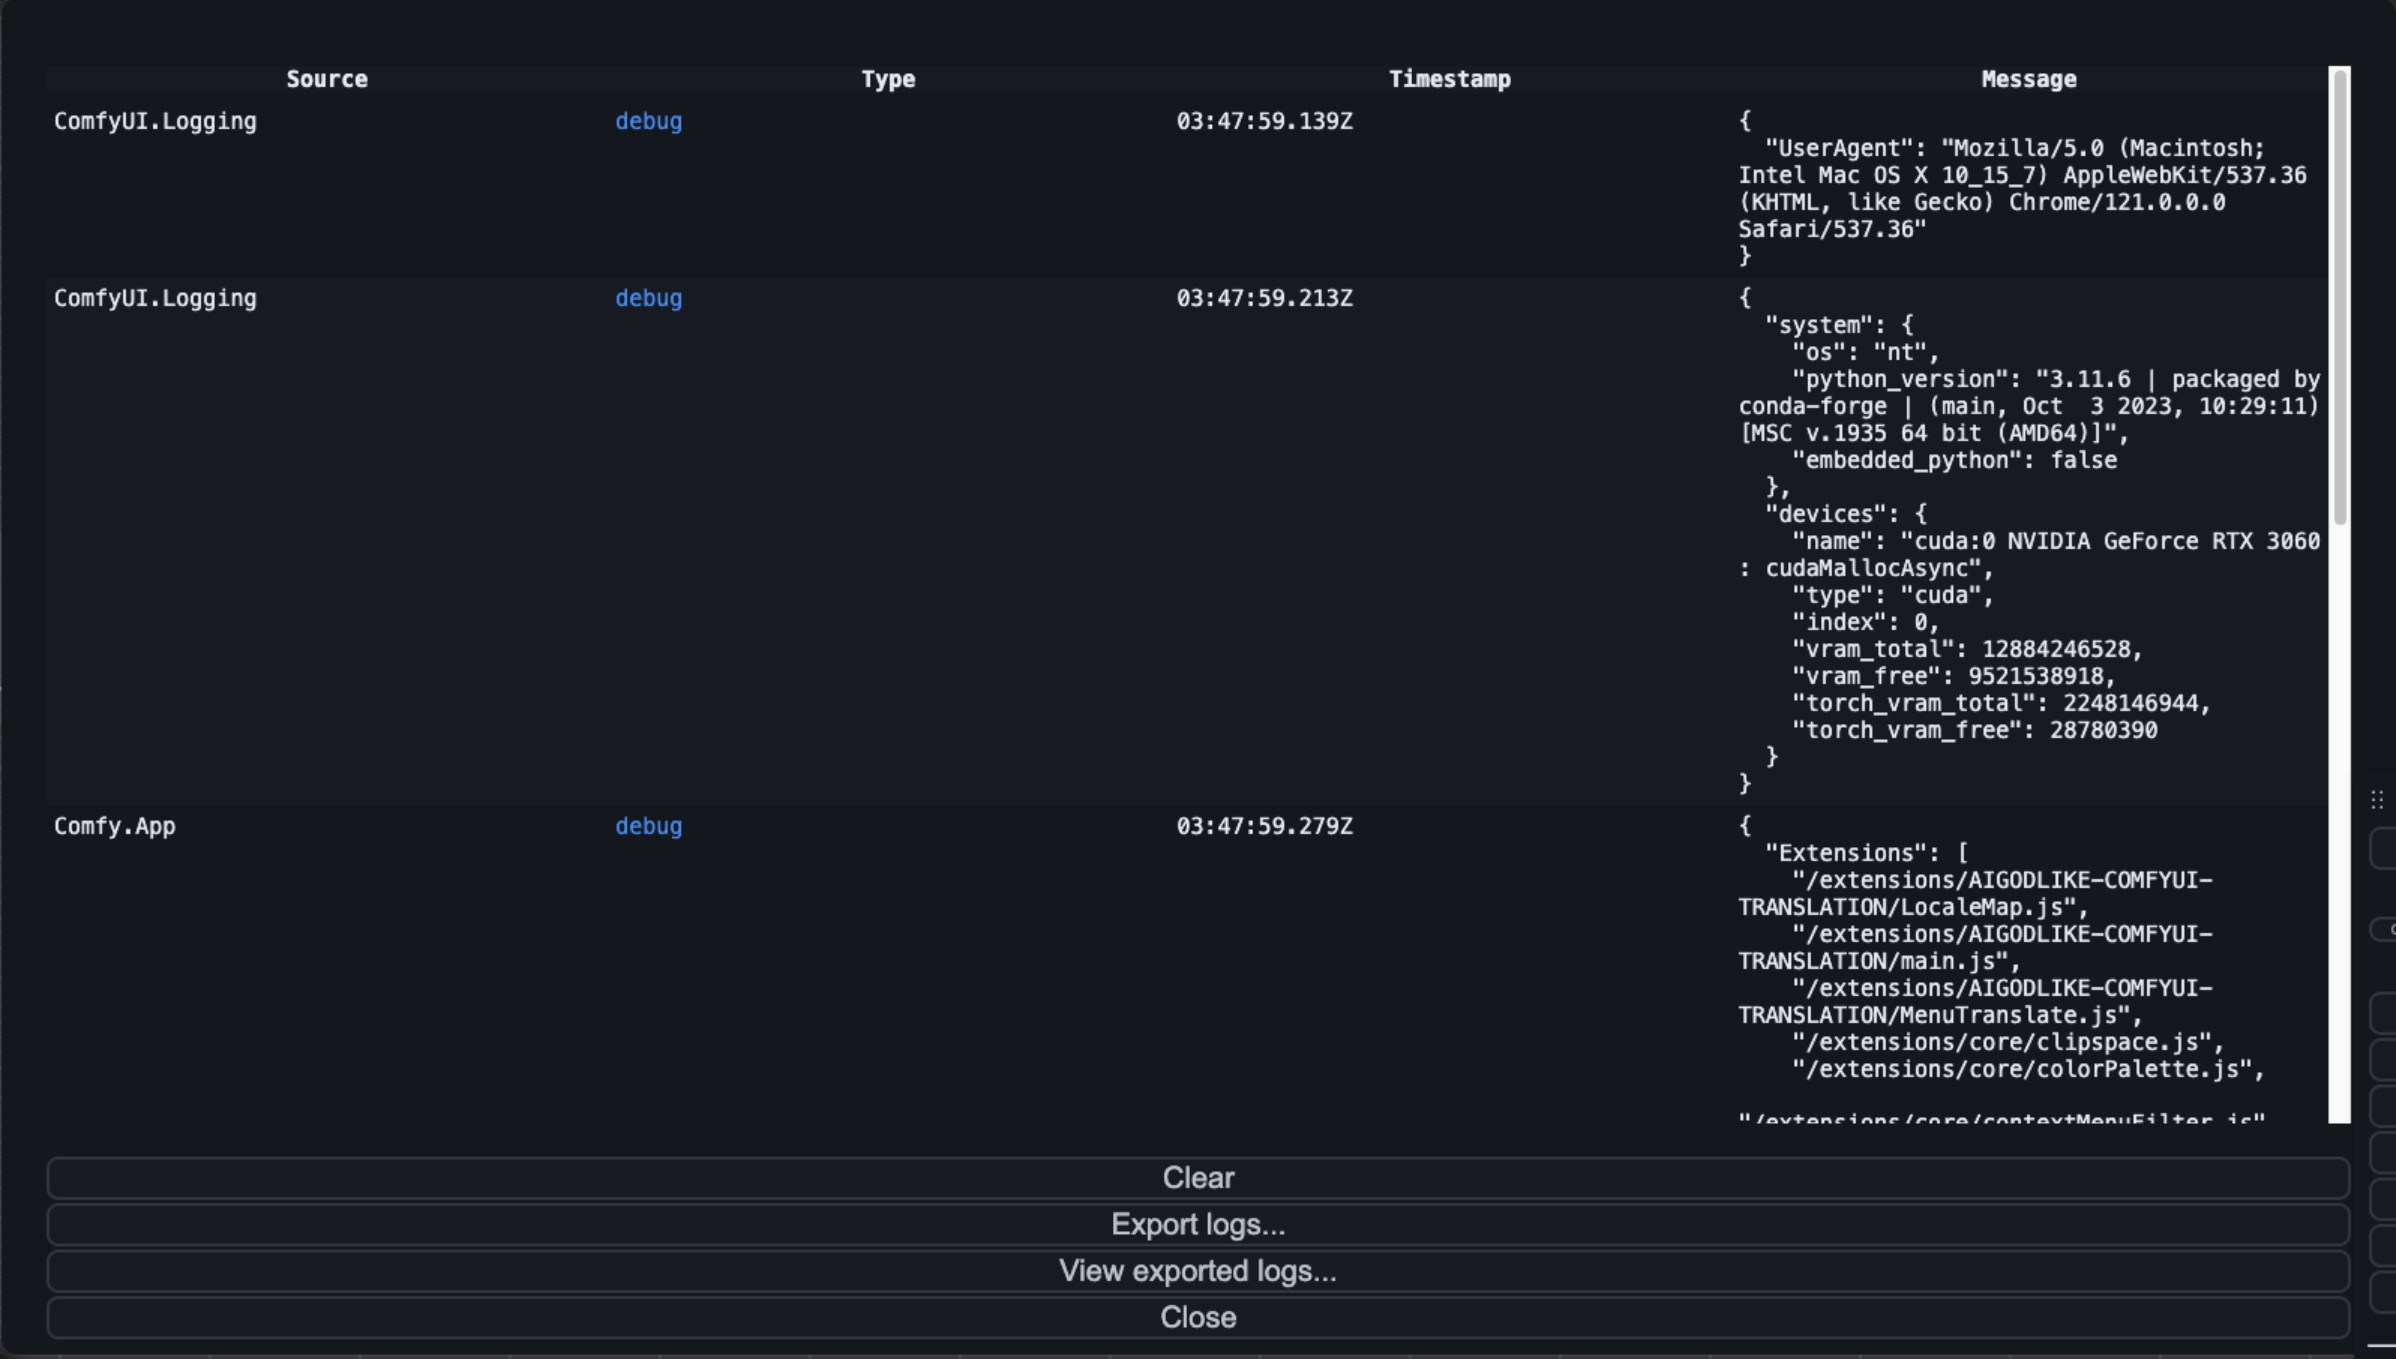
Task: Click debug type in 03:47:59.139Z row
Action: [648, 121]
